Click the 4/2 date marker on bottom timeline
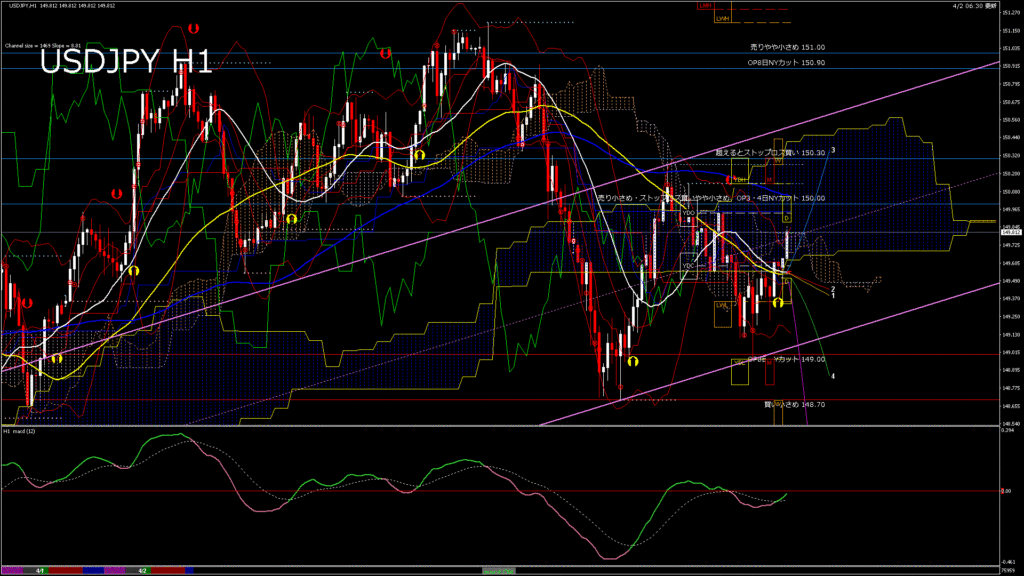 tap(143, 571)
